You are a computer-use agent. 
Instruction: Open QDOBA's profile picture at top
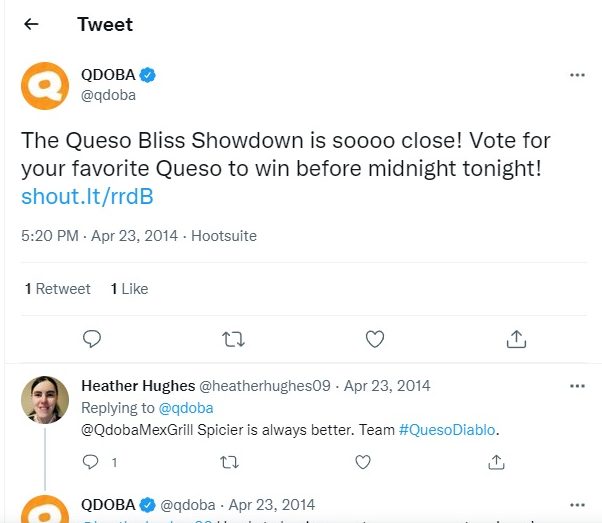[45, 85]
